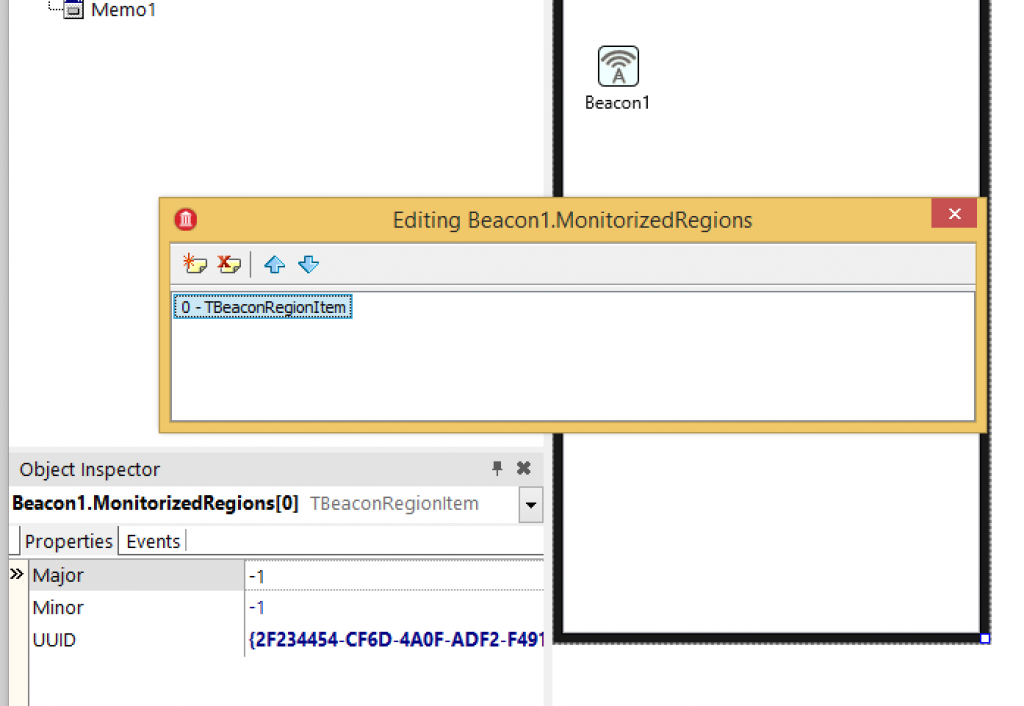
Task: Select the Memo1 component icon
Action: [x=74, y=9]
